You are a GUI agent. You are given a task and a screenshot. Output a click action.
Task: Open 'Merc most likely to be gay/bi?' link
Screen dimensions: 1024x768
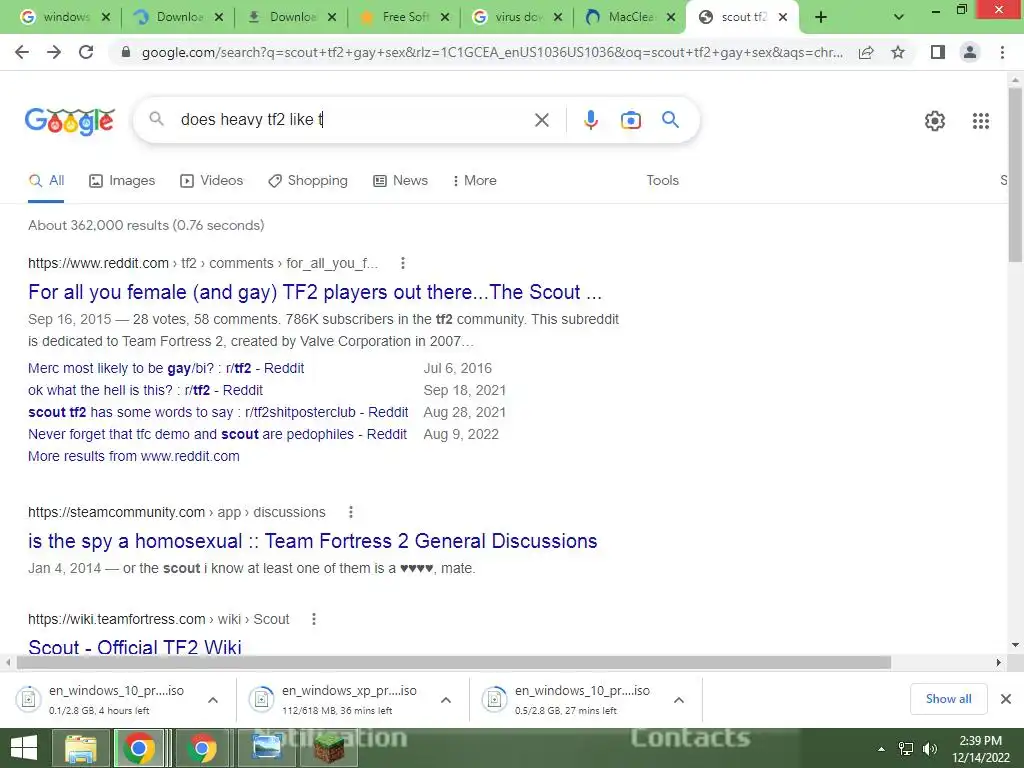coord(166,368)
